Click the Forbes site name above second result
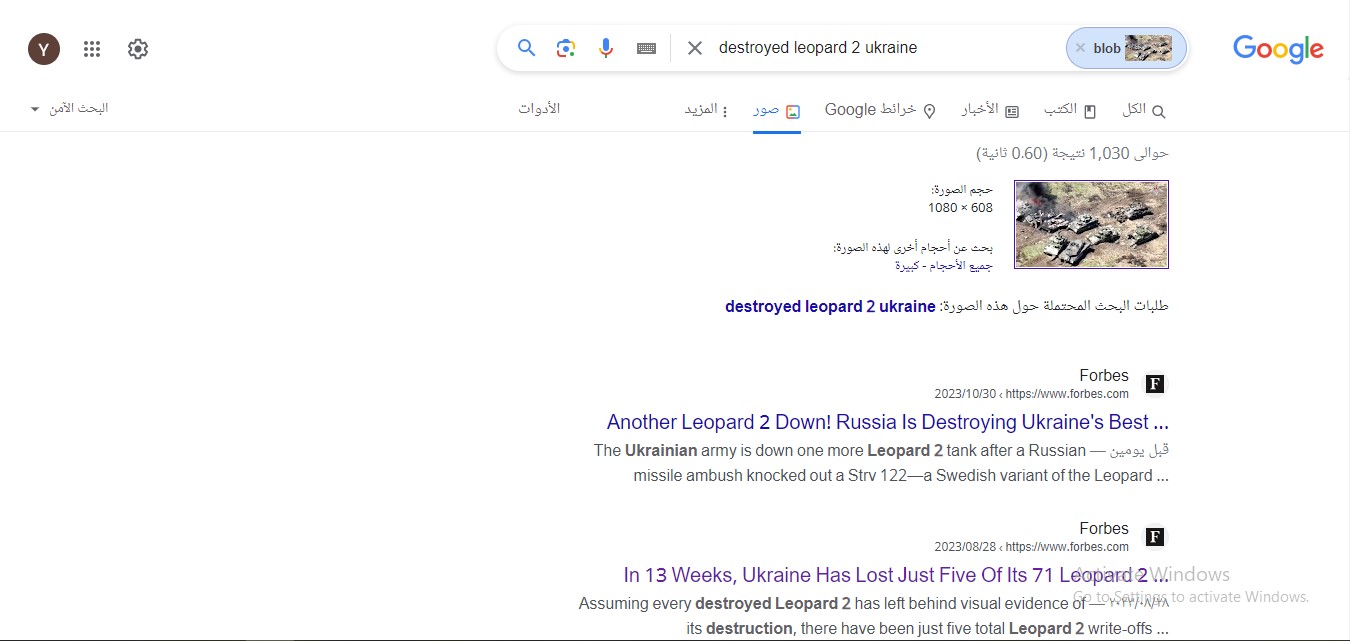1350x641 pixels. click(x=1104, y=529)
